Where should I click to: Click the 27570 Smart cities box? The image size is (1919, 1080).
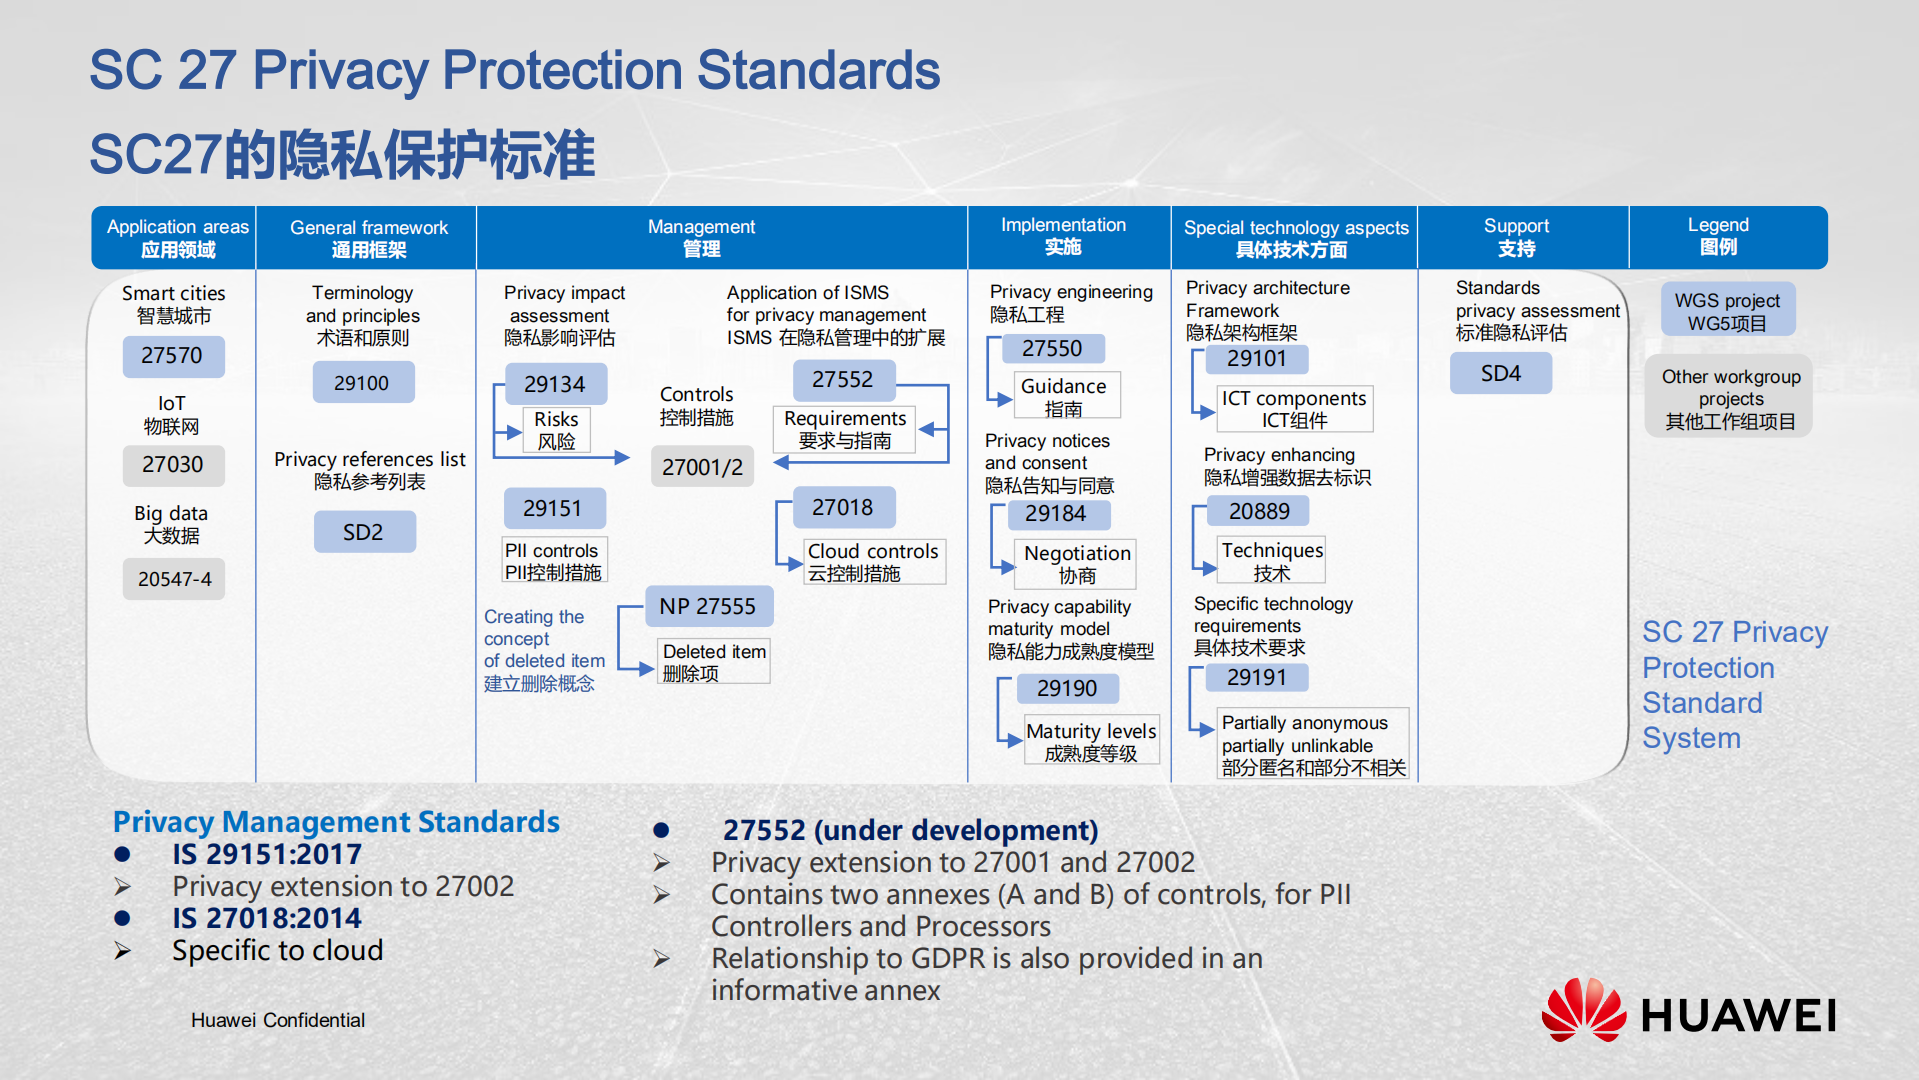click(x=172, y=356)
